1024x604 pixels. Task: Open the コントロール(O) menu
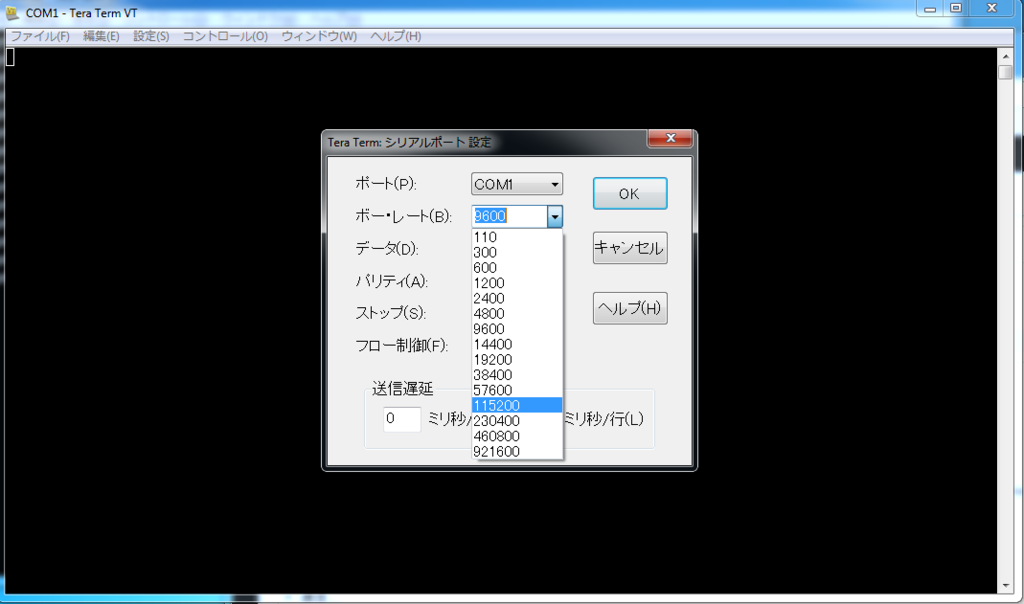[x=225, y=36]
